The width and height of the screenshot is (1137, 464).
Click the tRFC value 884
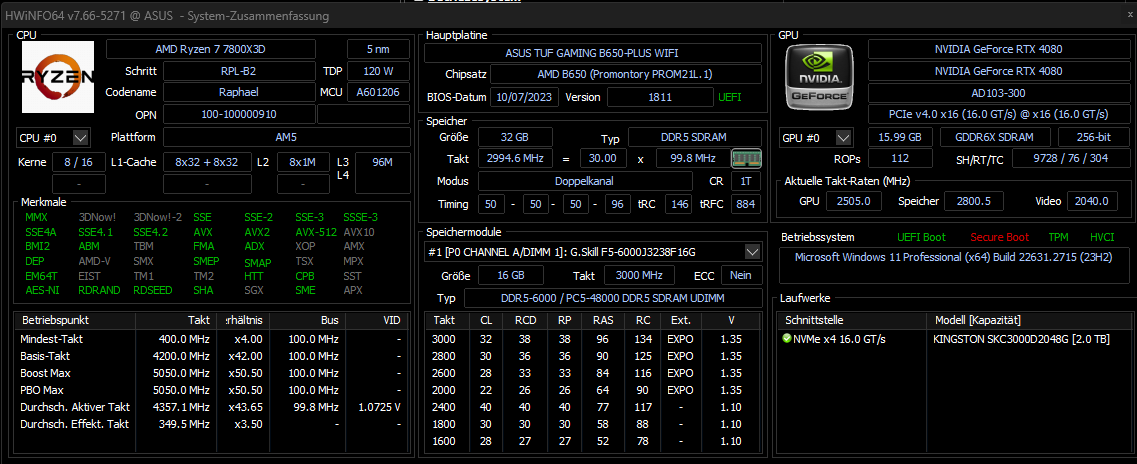pos(745,204)
